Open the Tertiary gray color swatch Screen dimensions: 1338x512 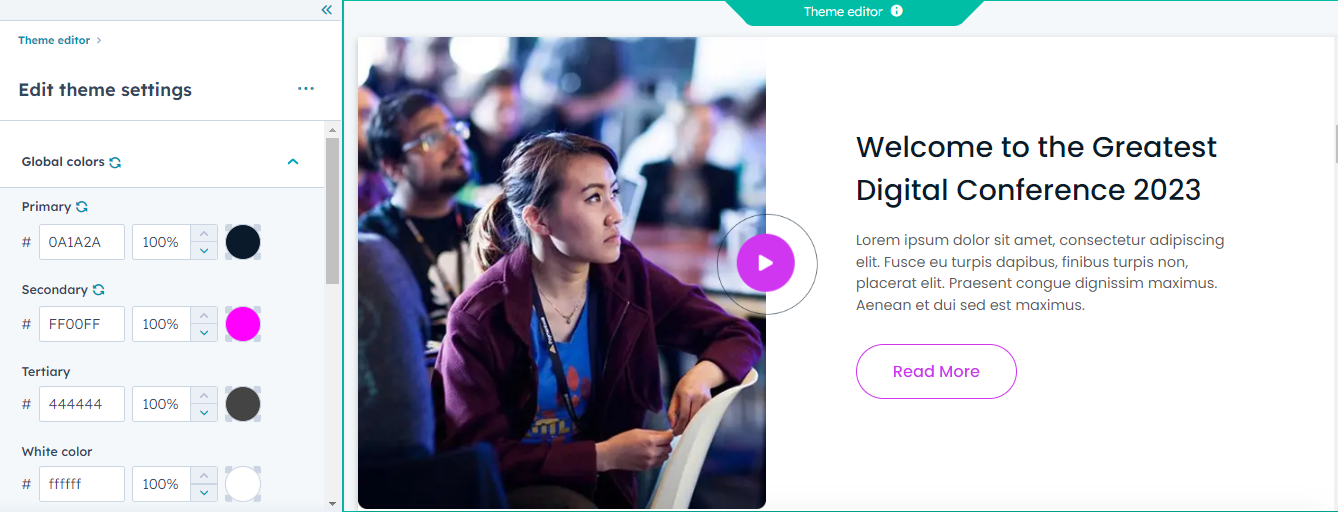click(243, 404)
